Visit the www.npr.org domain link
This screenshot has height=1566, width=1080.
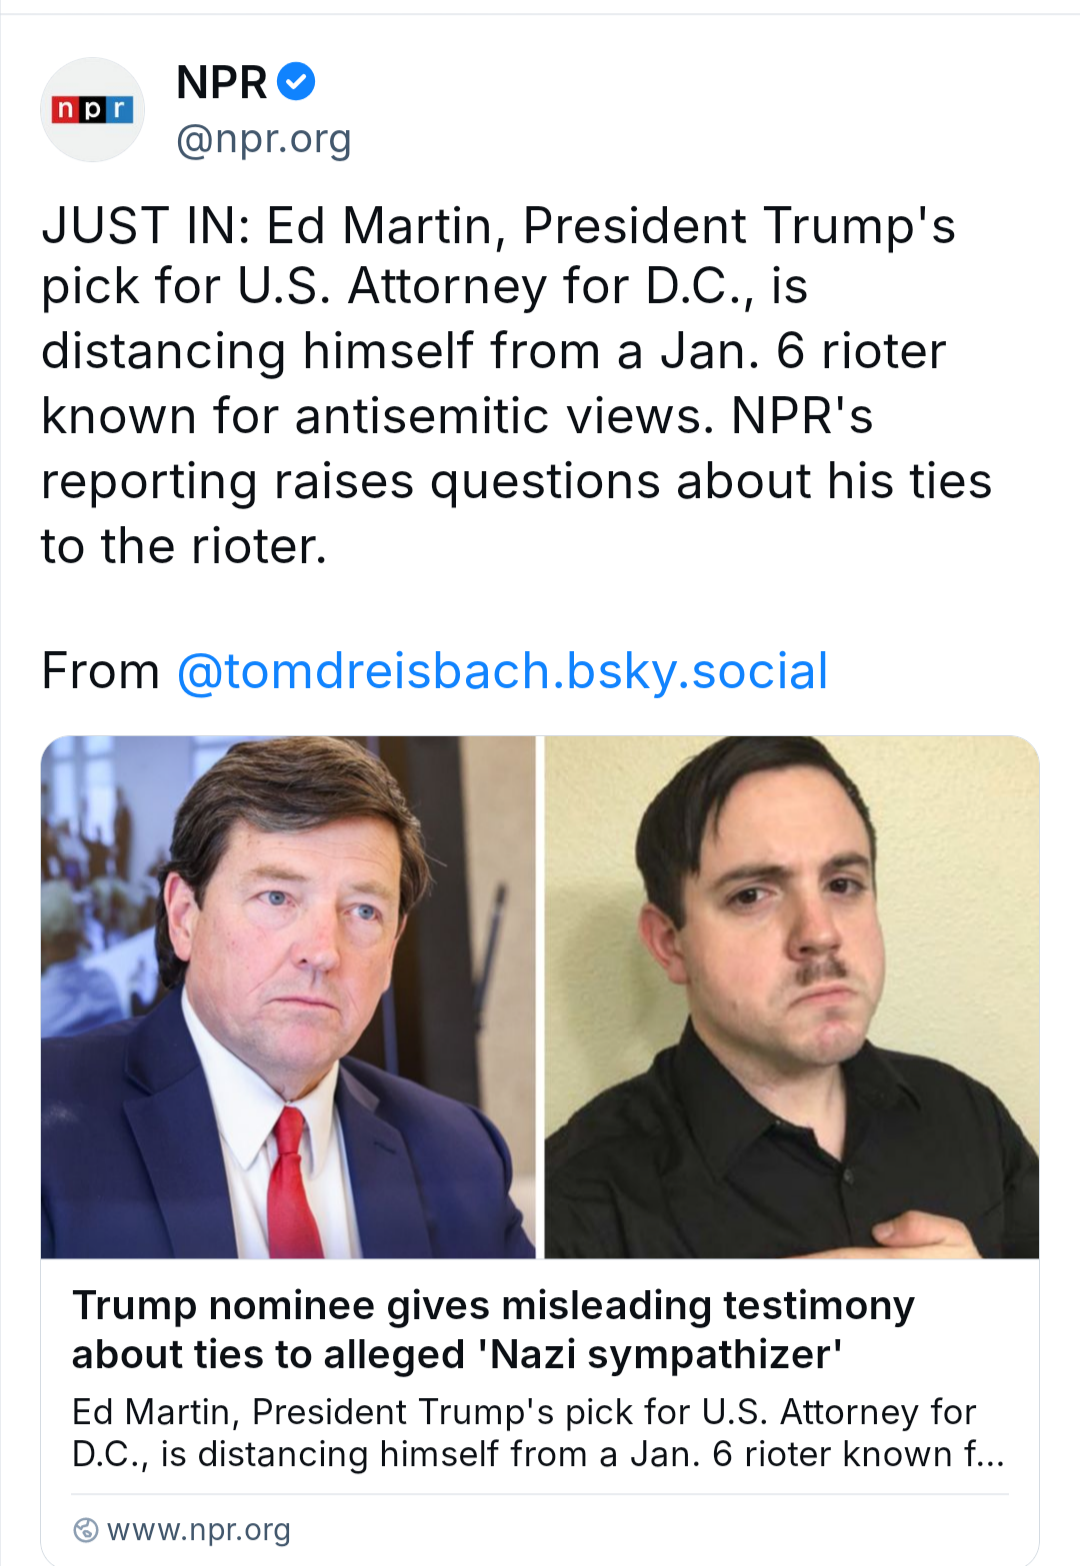pyautogui.click(x=198, y=1530)
